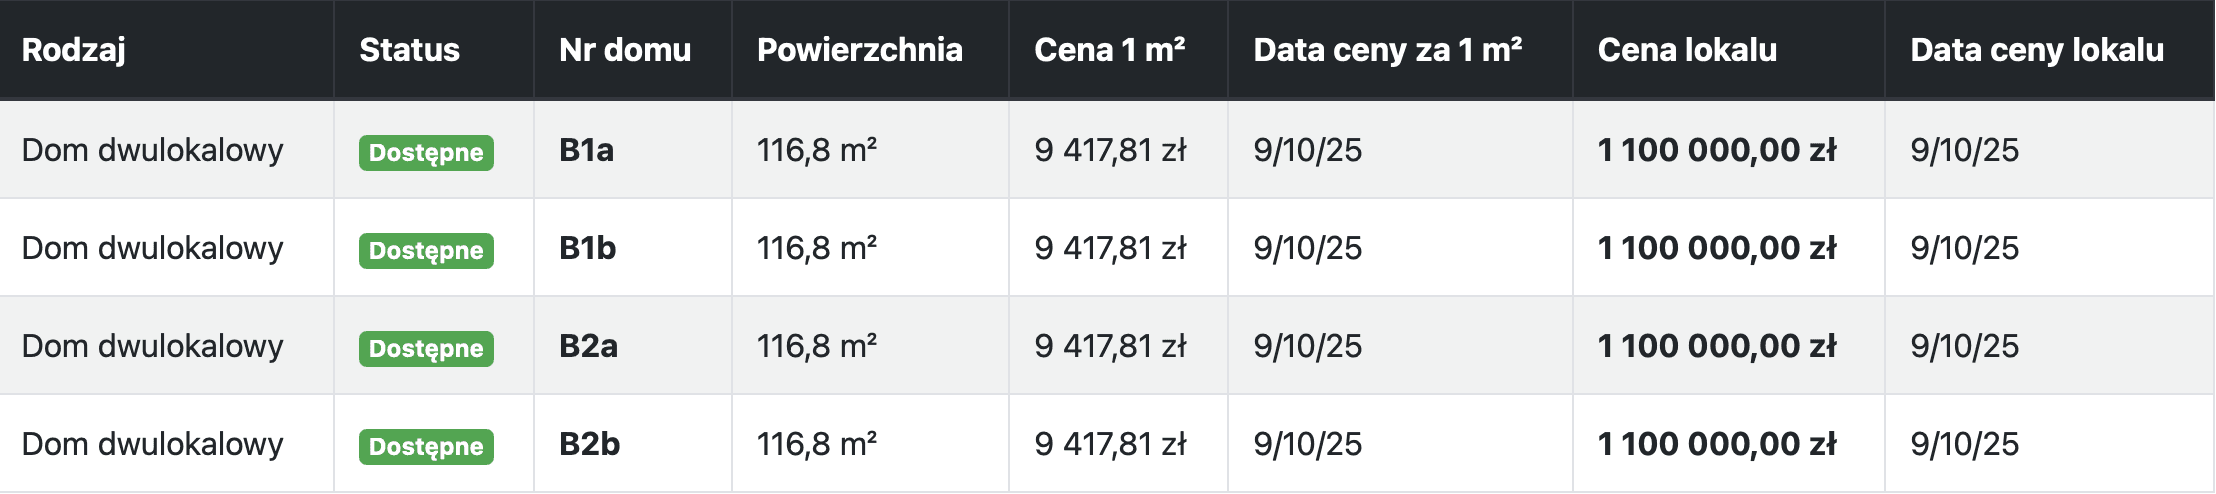Click Dostępne badge for house B1b
The height and width of the screenshot is (494, 2216).
coord(426,251)
